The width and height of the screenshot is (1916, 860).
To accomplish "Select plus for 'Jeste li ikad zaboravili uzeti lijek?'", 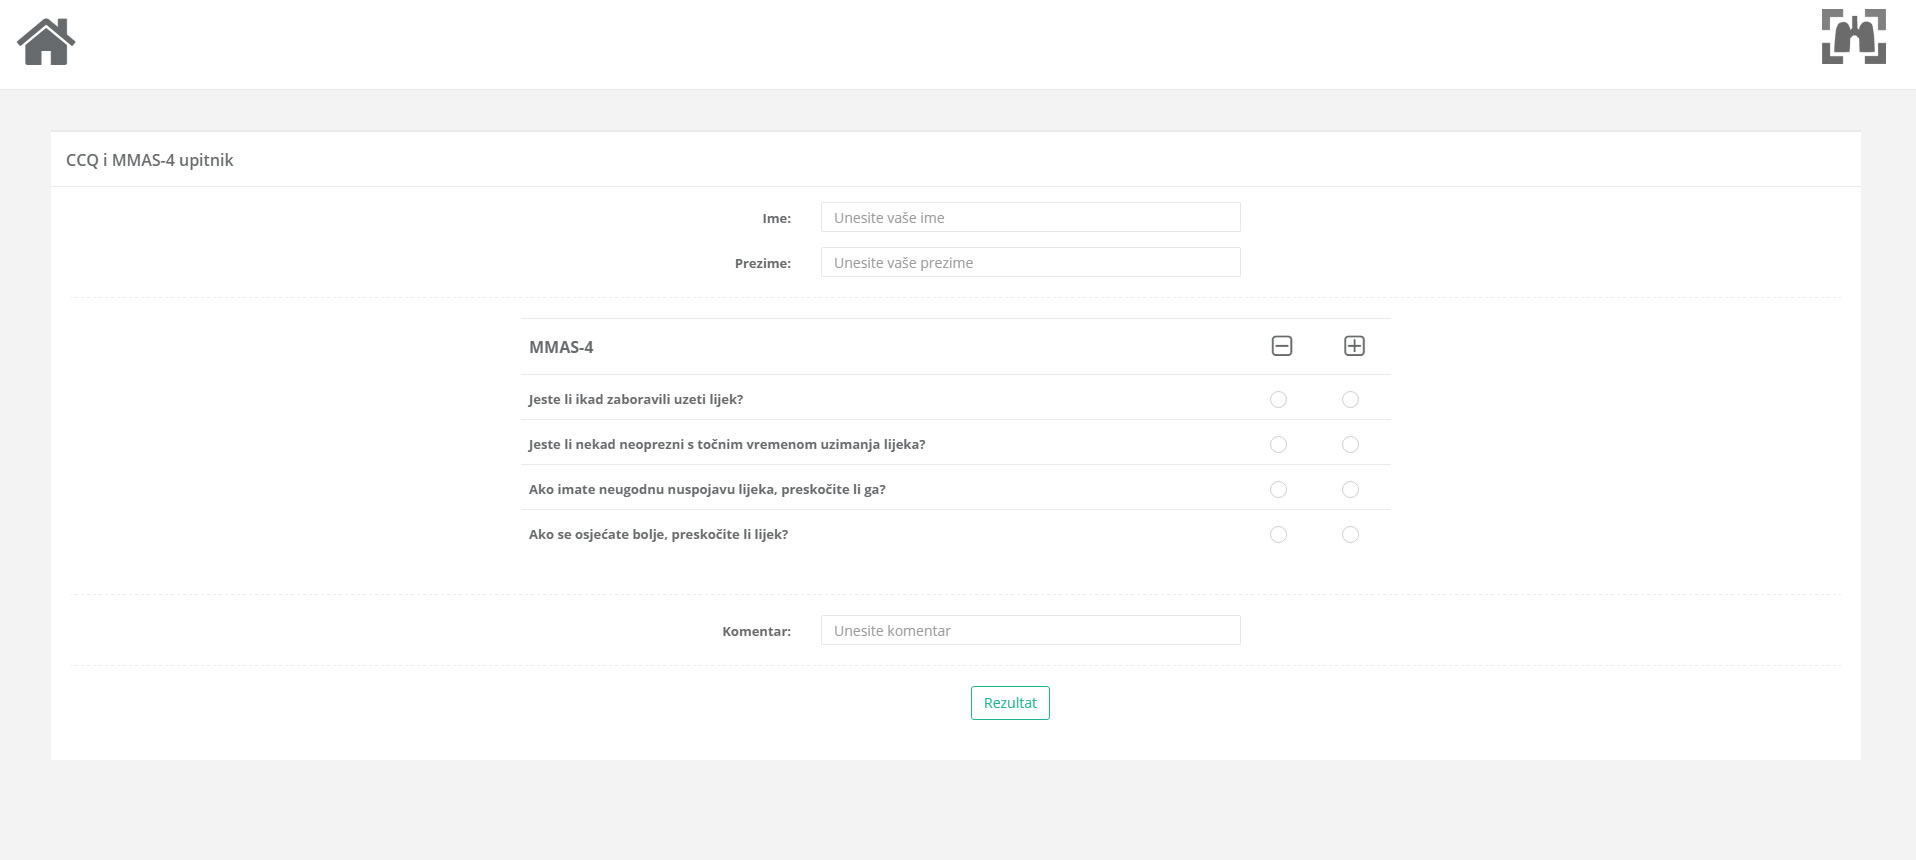I will [1350, 400].
